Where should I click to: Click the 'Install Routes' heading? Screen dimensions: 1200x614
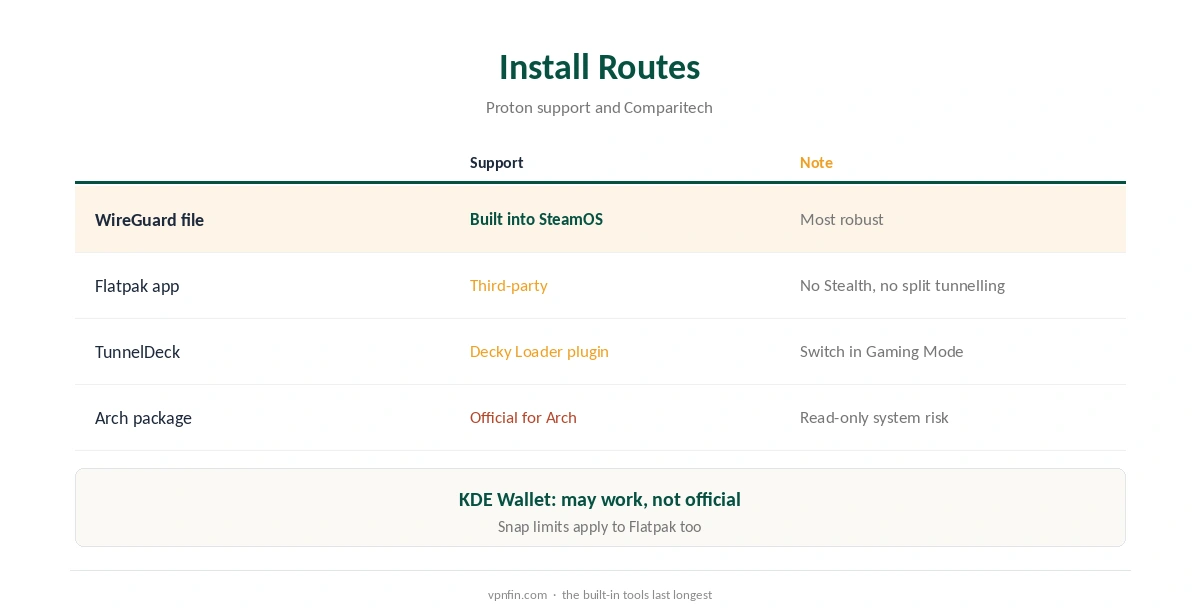[x=599, y=67]
